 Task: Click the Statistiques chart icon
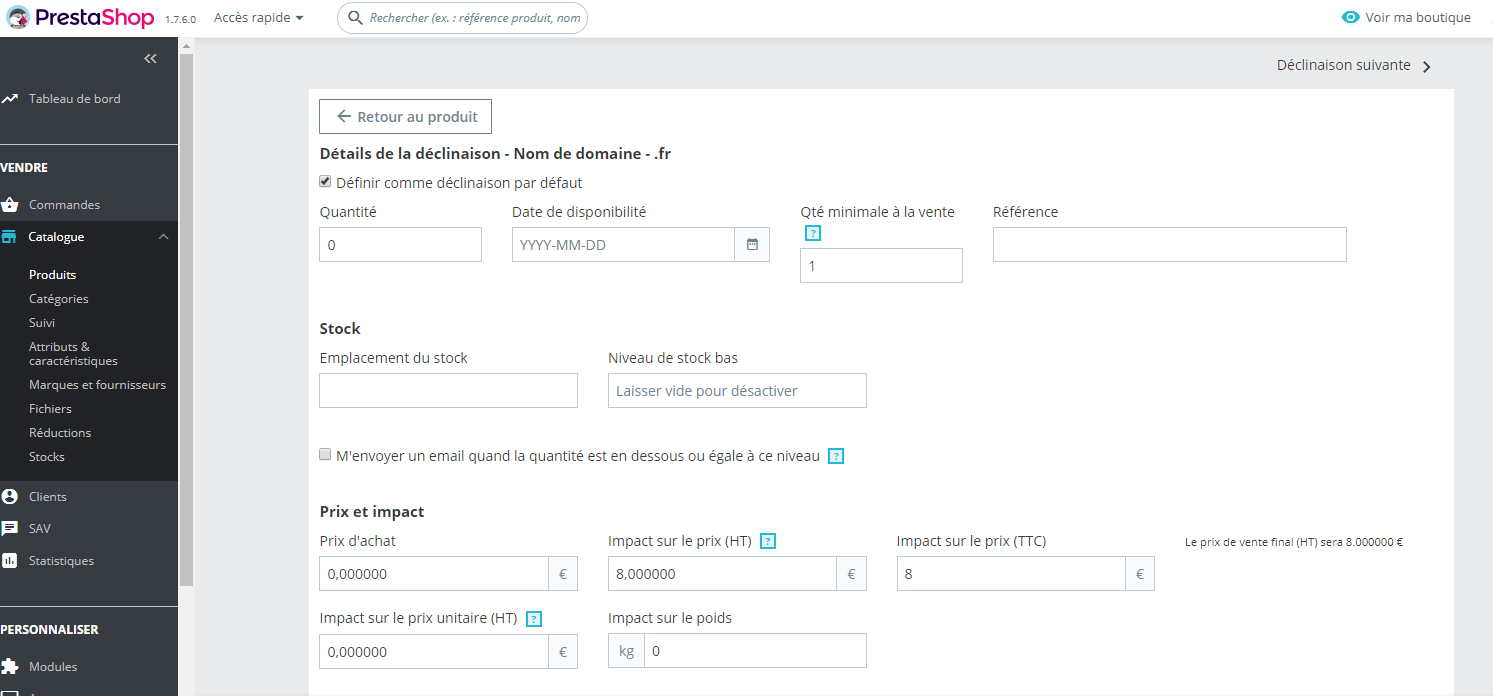tap(10, 561)
